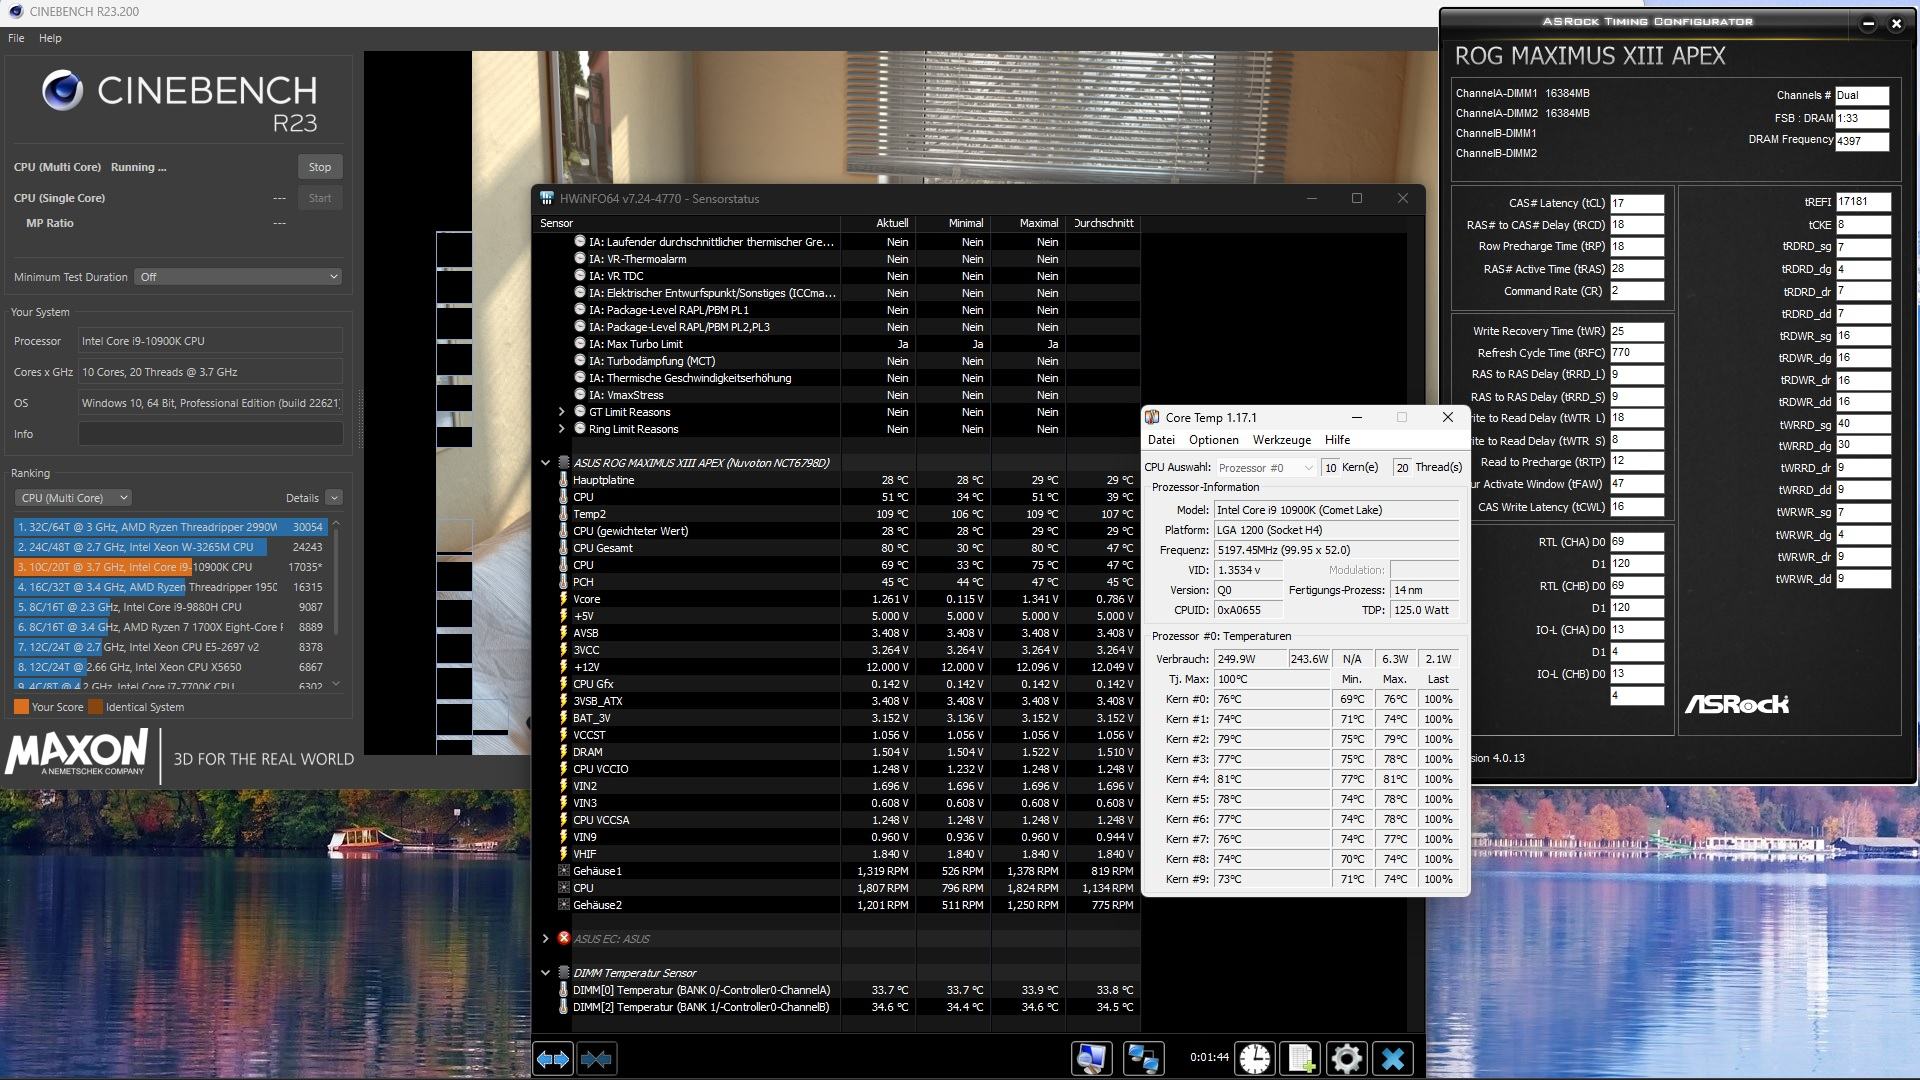Click thermometer icon beside Temp2 row
This screenshot has width=1920, height=1080.
tap(564, 514)
